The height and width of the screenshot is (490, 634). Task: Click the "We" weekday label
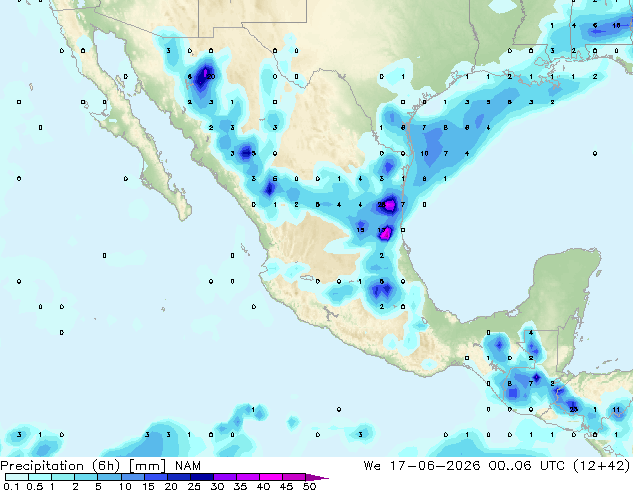[x=372, y=466]
